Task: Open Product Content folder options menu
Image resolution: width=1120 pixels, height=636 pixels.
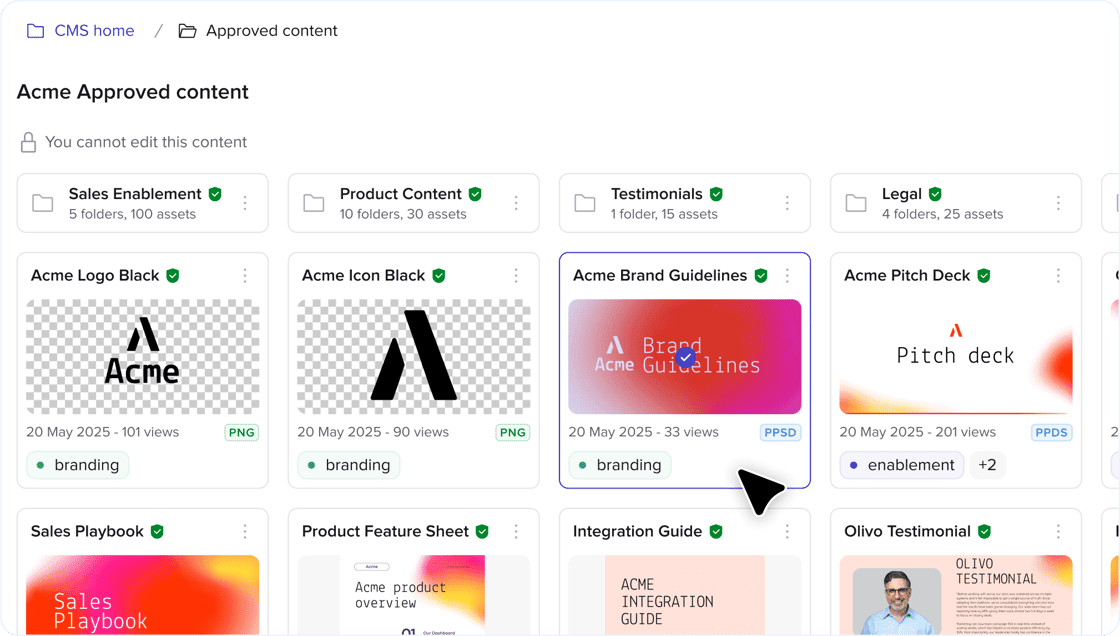Action: point(516,203)
